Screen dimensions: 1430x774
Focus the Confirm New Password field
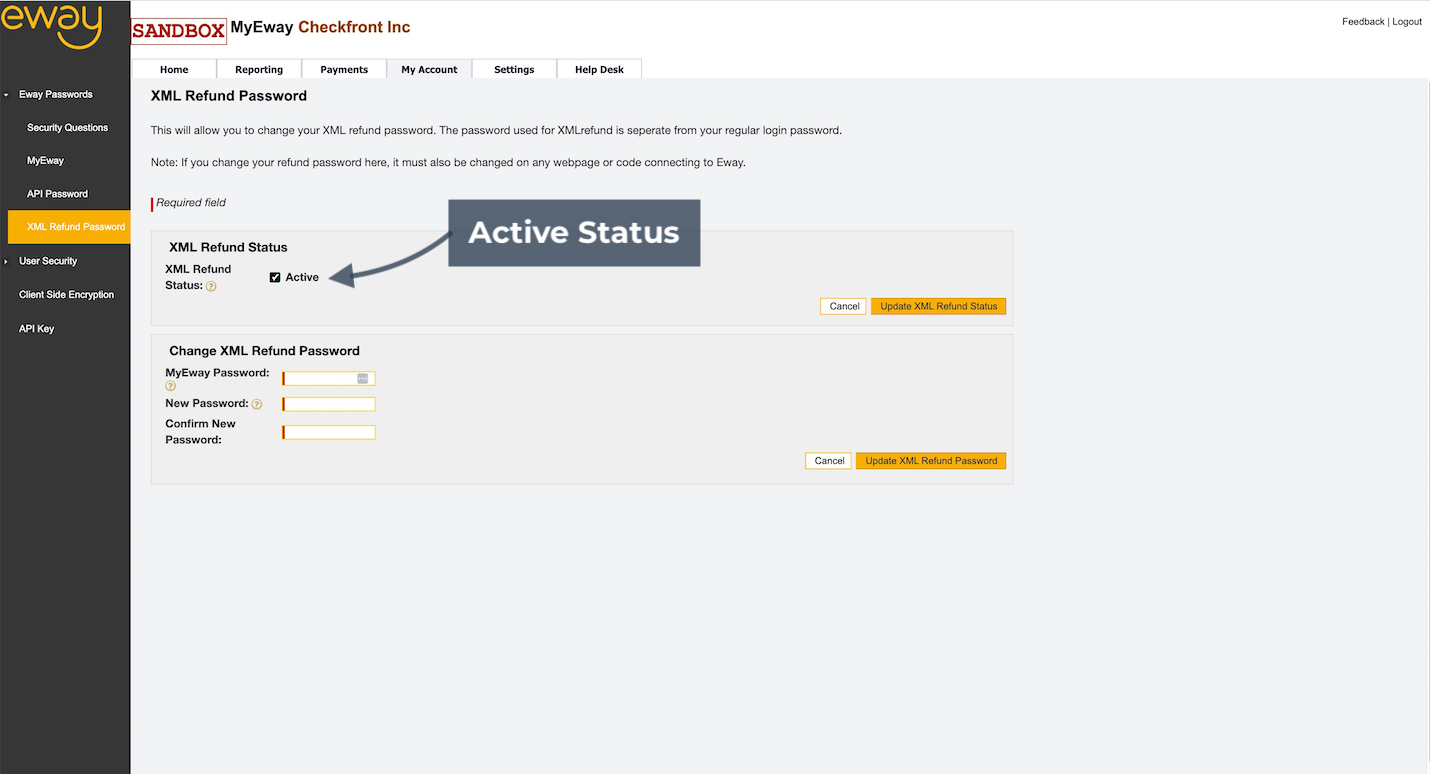[x=329, y=432]
